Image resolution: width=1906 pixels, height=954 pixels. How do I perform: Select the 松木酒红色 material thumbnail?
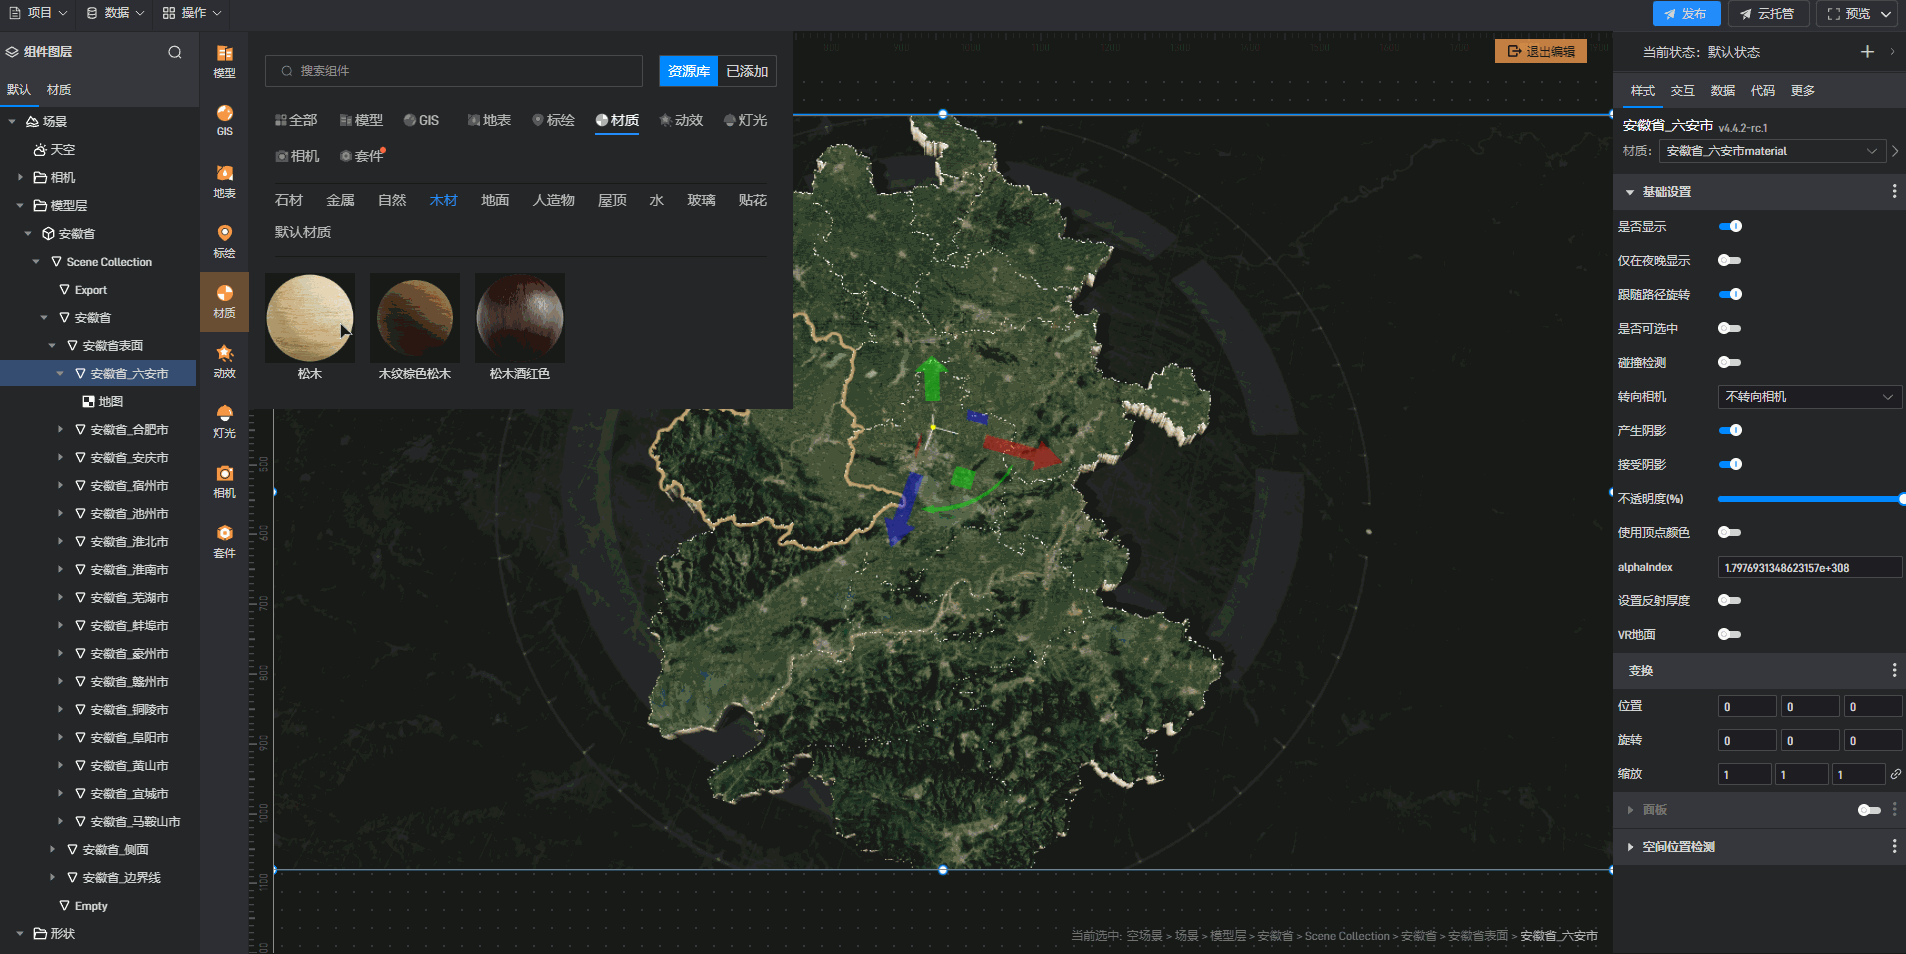[520, 318]
